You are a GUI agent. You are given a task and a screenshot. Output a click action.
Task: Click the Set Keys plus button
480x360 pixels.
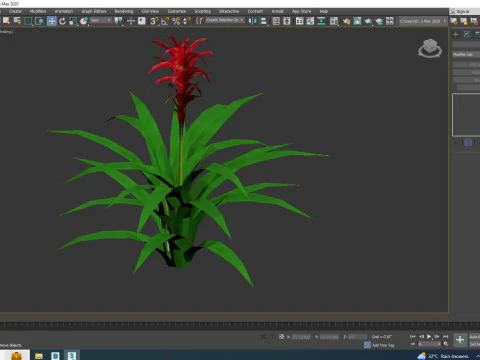coord(460,340)
